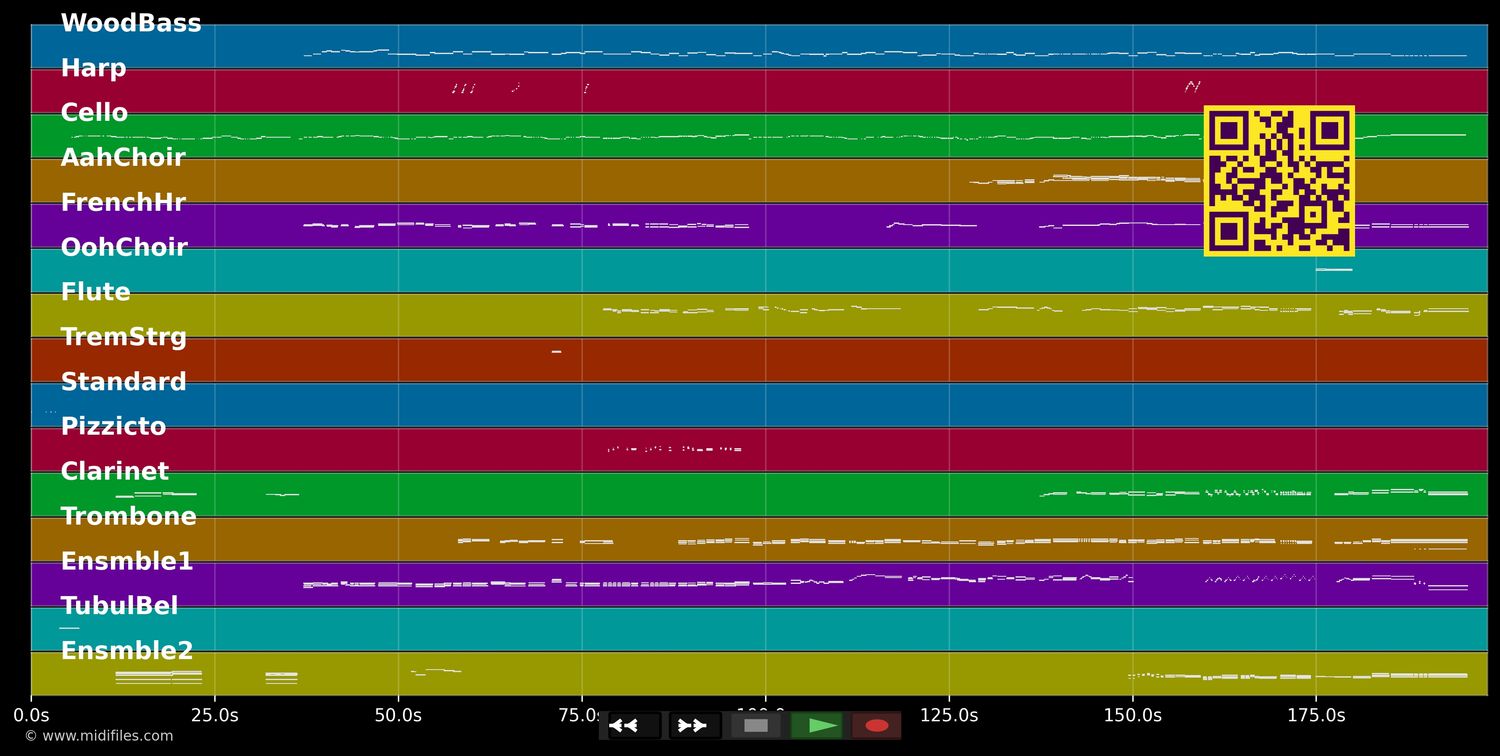Select the Flute track label
This screenshot has height=756, width=1500.
(x=95, y=292)
